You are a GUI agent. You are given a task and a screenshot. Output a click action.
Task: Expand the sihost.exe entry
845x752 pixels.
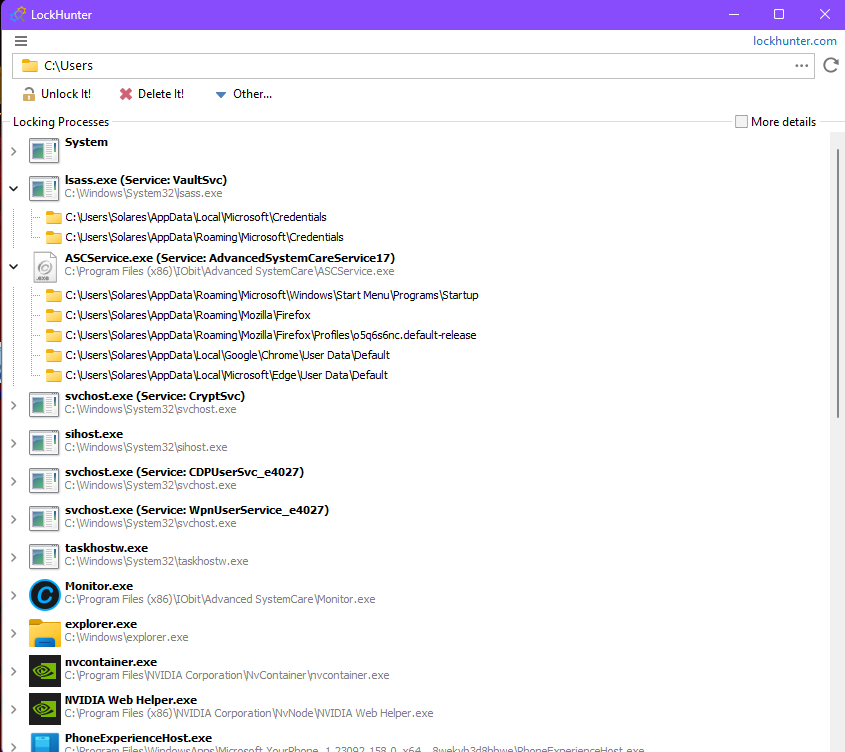[x=14, y=444]
